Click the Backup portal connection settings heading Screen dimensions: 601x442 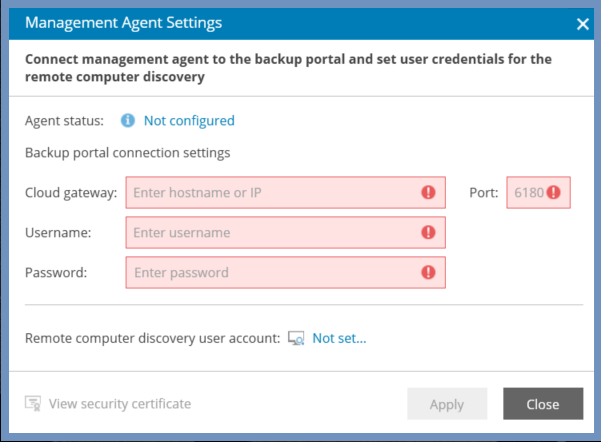(x=128, y=153)
